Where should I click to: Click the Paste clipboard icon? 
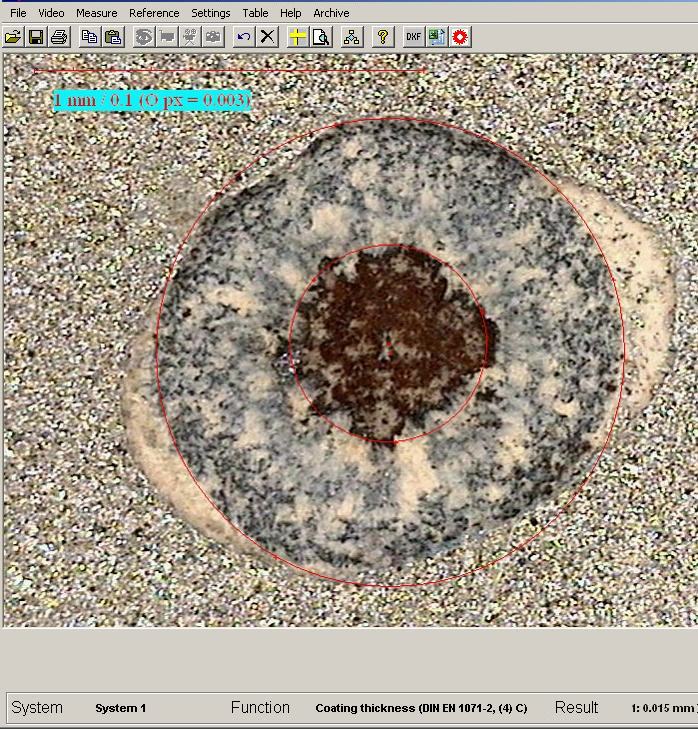click(113, 37)
